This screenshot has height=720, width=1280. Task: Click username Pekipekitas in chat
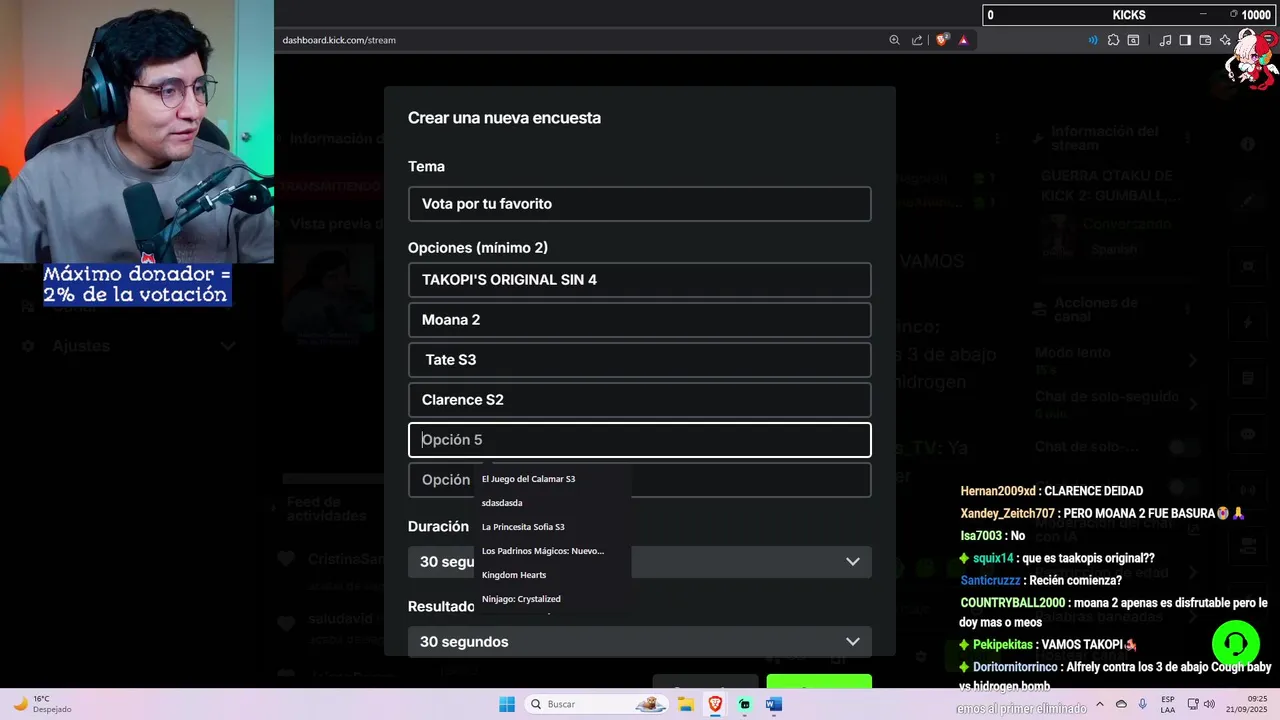pos(1005,645)
